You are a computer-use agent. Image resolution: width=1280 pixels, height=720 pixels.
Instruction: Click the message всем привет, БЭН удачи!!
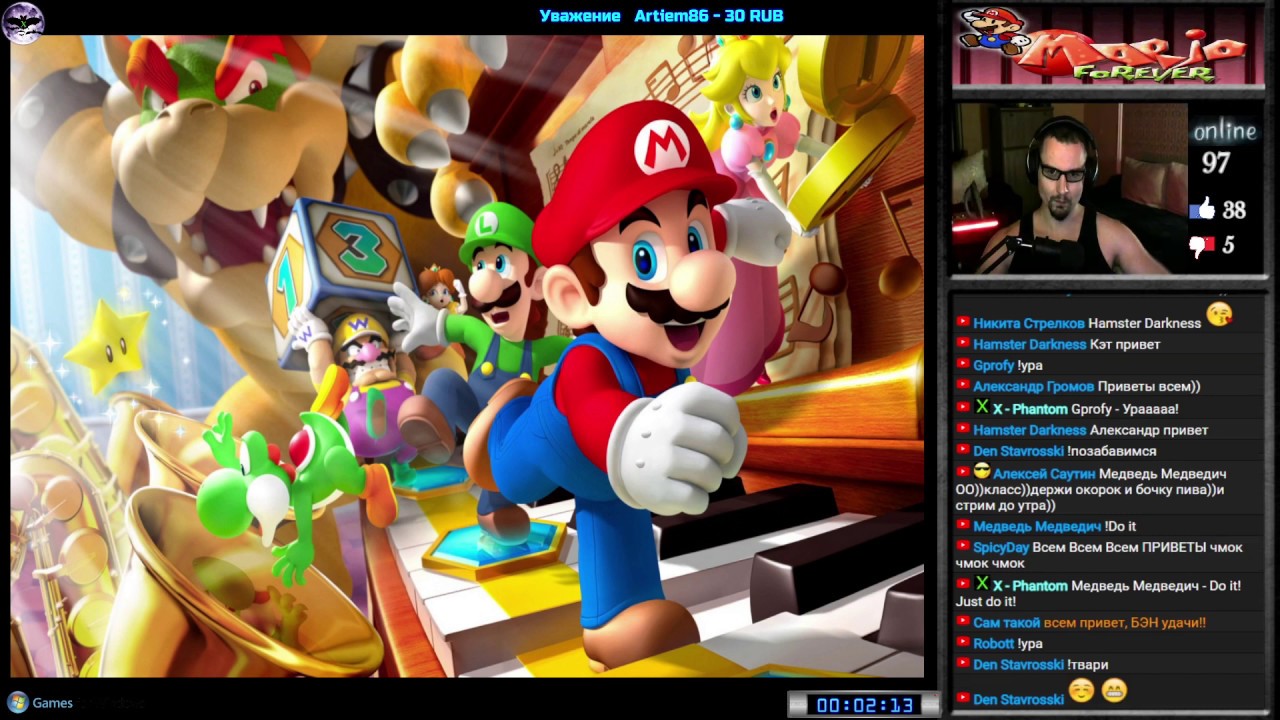pos(1125,622)
